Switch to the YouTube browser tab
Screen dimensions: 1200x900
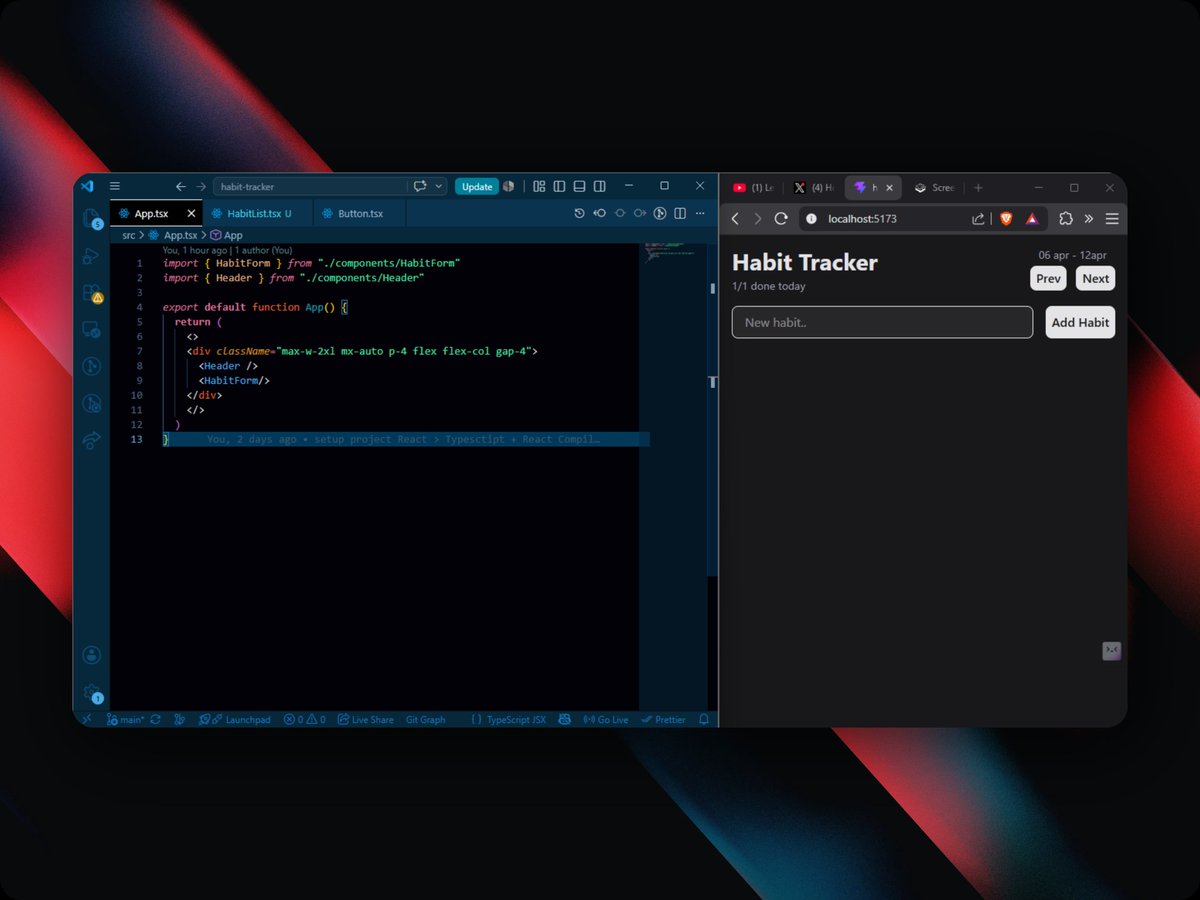(752, 187)
